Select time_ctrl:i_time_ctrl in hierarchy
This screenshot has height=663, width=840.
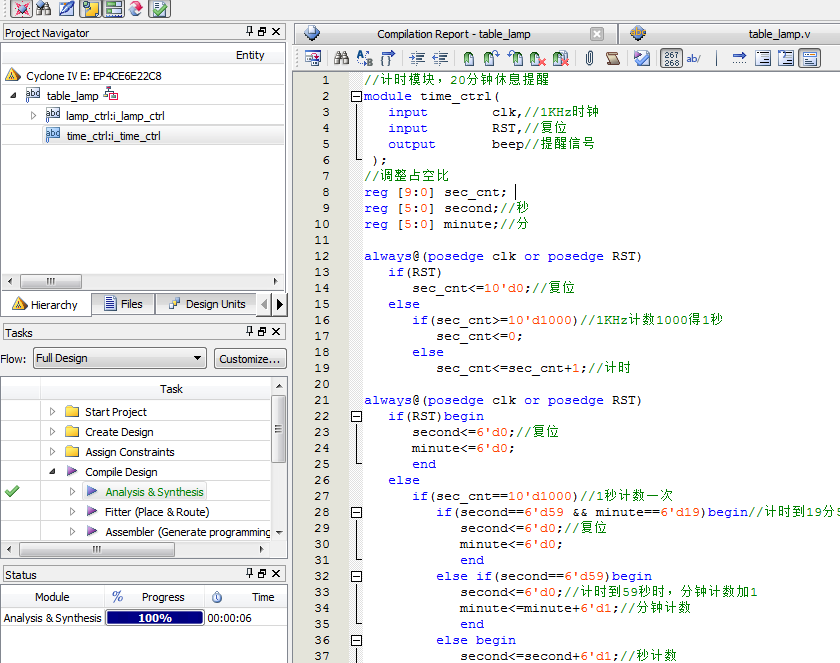(x=113, y=136)
